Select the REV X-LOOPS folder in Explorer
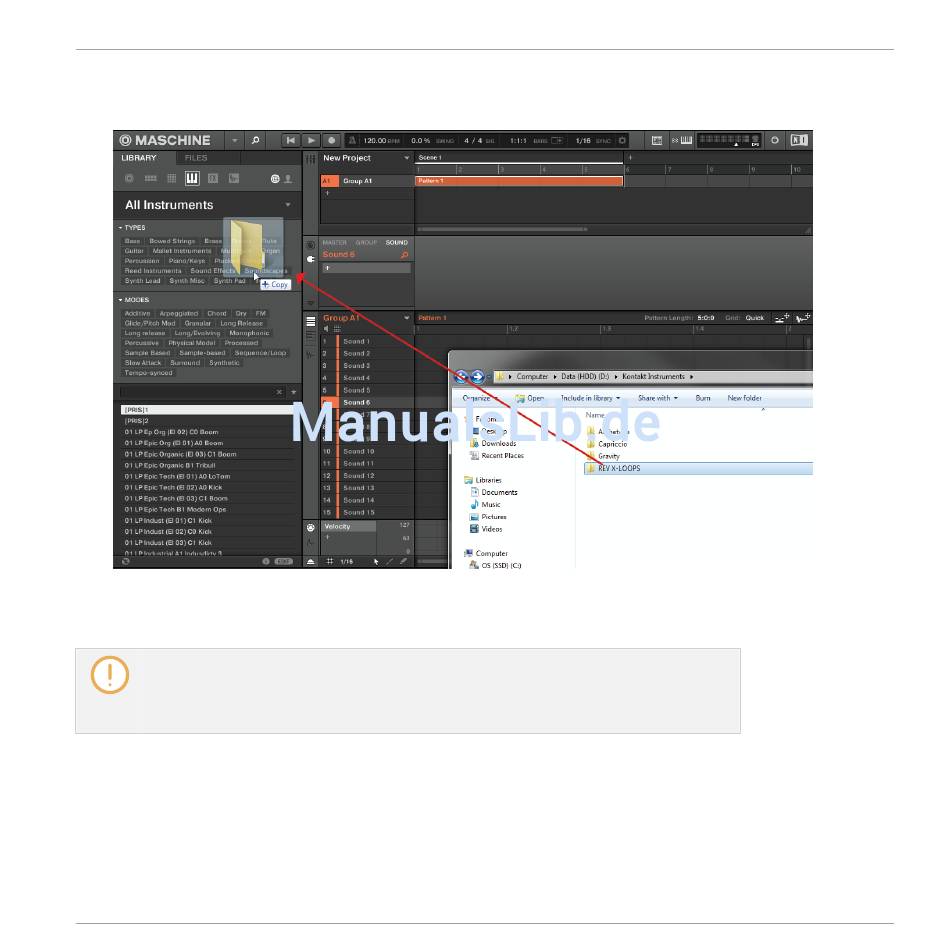Image resolution: width=950 pixels, height=951 pixels. [698, 468]
